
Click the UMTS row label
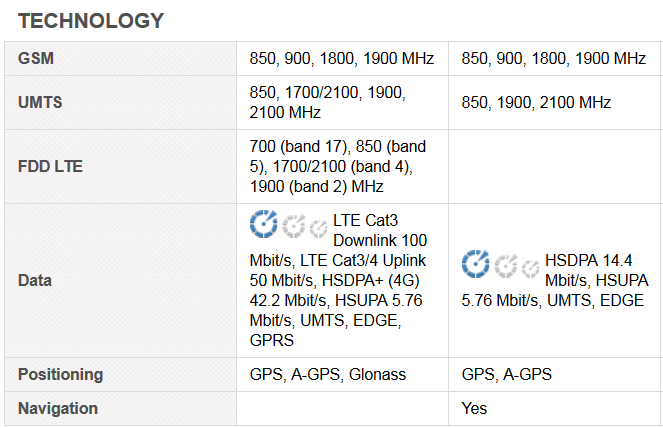click(40, 102)
